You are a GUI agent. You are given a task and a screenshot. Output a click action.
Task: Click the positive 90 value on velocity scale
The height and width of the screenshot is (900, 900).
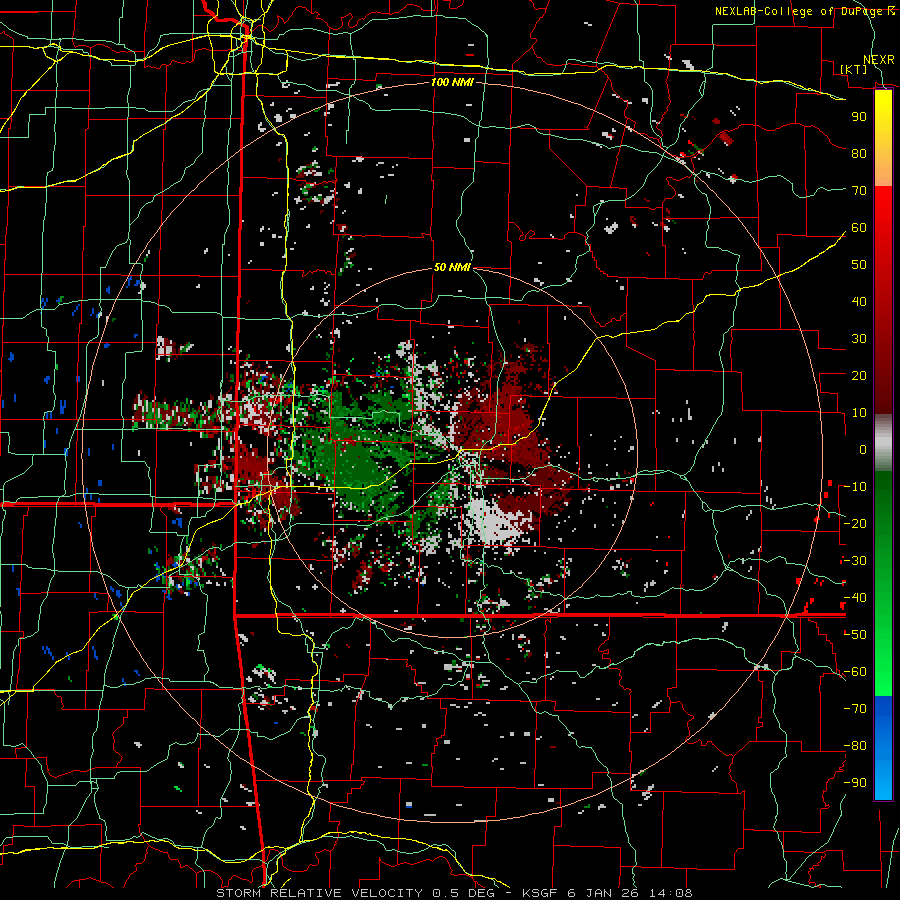859,117
